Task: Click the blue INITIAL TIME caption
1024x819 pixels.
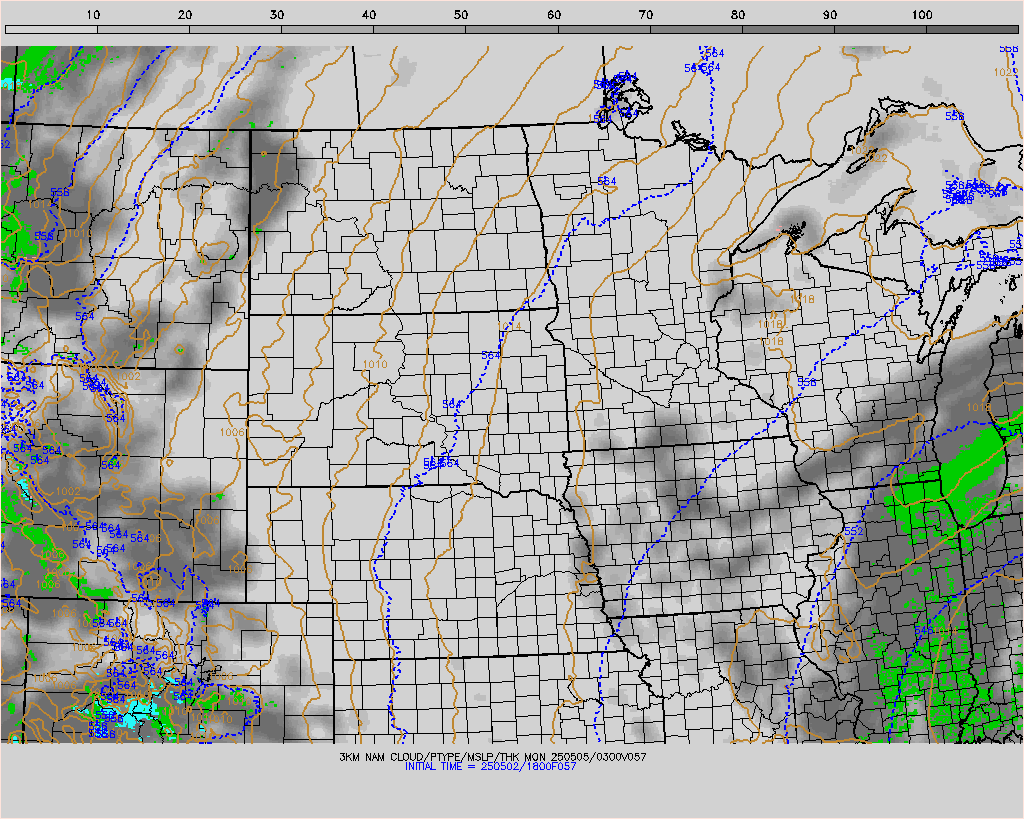Action: (490, 767)
